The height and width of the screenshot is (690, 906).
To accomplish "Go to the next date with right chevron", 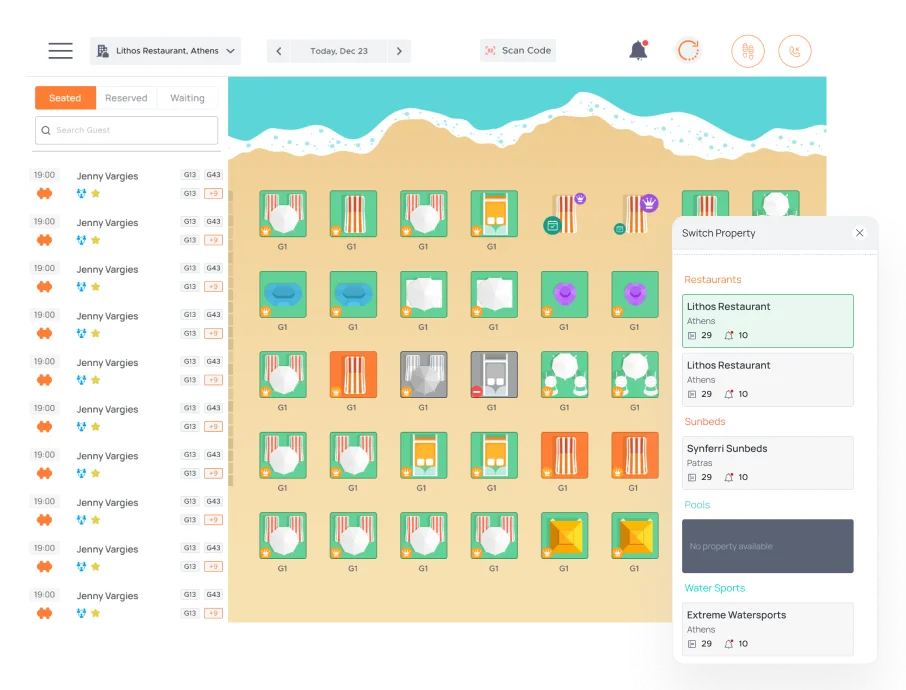I will pyautogui.click(x=399, y=51).
